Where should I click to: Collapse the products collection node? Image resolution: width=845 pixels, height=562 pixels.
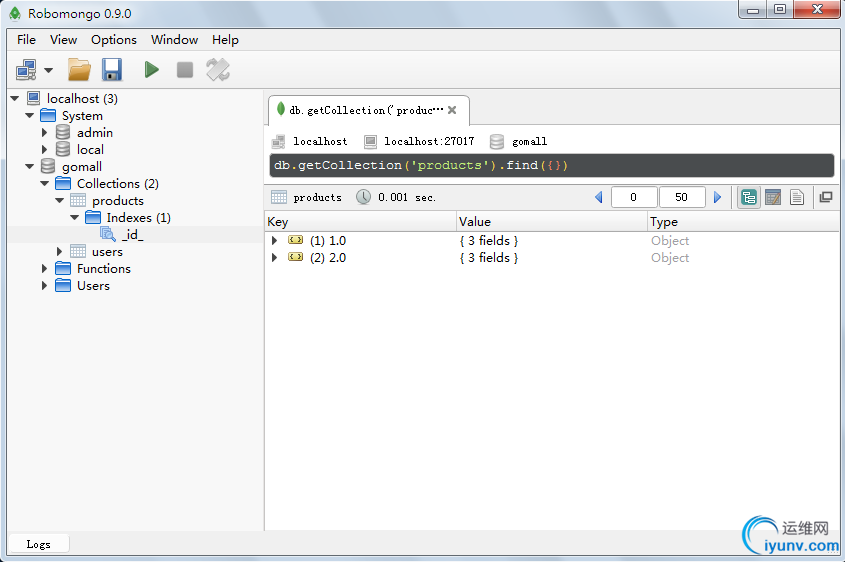coord(60,200)
